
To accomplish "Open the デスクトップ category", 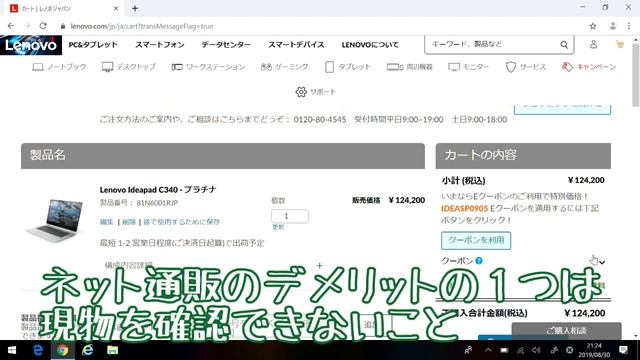I will click(129, 67).
